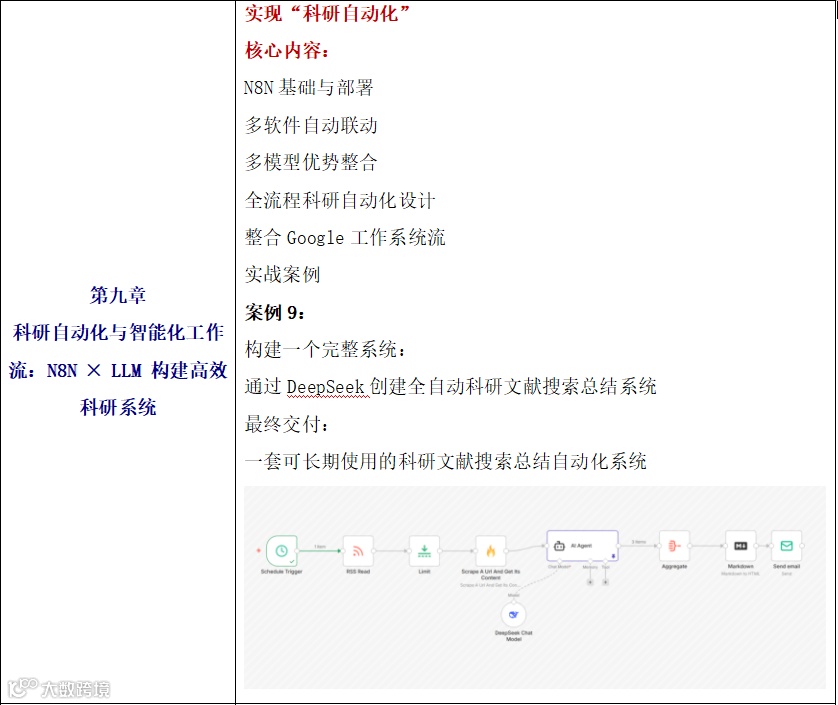Click the underlined word "DeepSeek"
Image resolution: width=838 pixels, height=705 pixels.
tap(325, 386)
